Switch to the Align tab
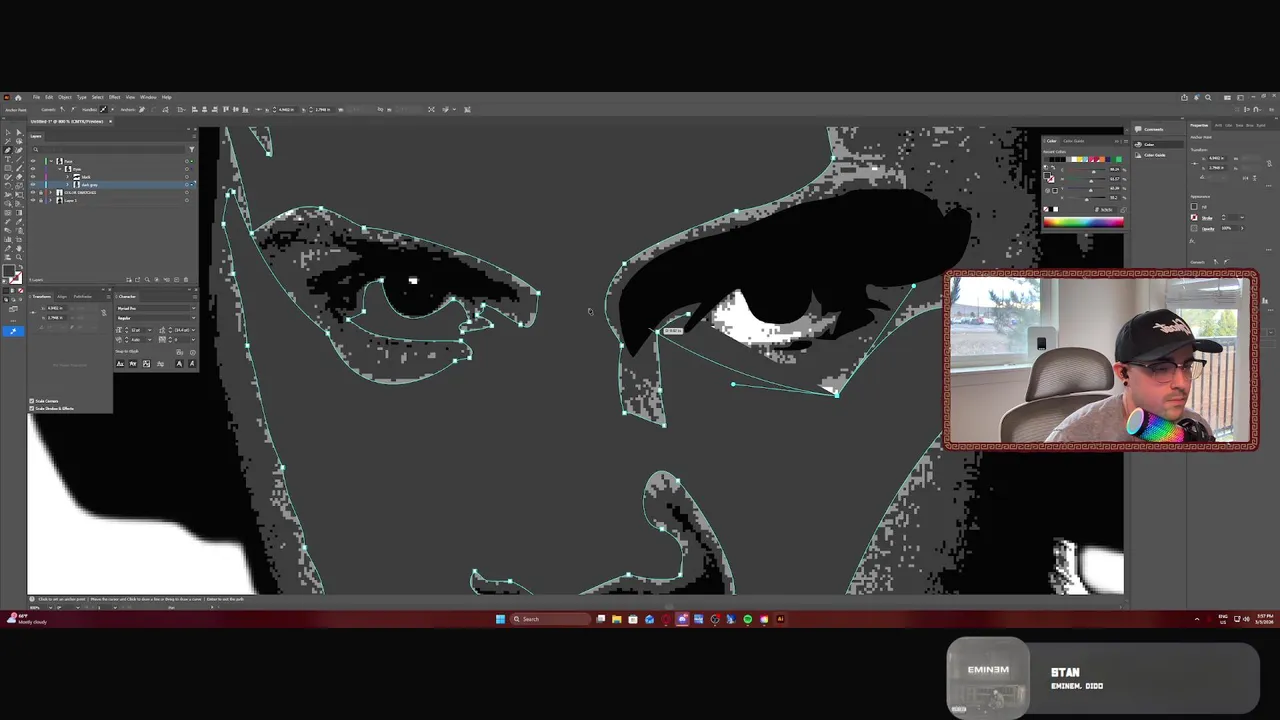The height and width of the screenshot is (720, 1280). [62, 296]
